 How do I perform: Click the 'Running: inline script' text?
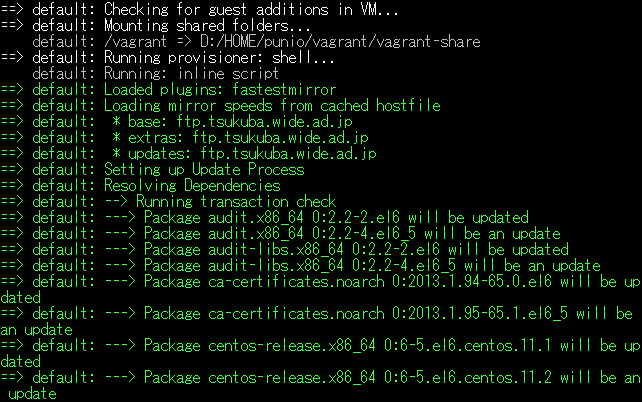(x=191, y=73)
